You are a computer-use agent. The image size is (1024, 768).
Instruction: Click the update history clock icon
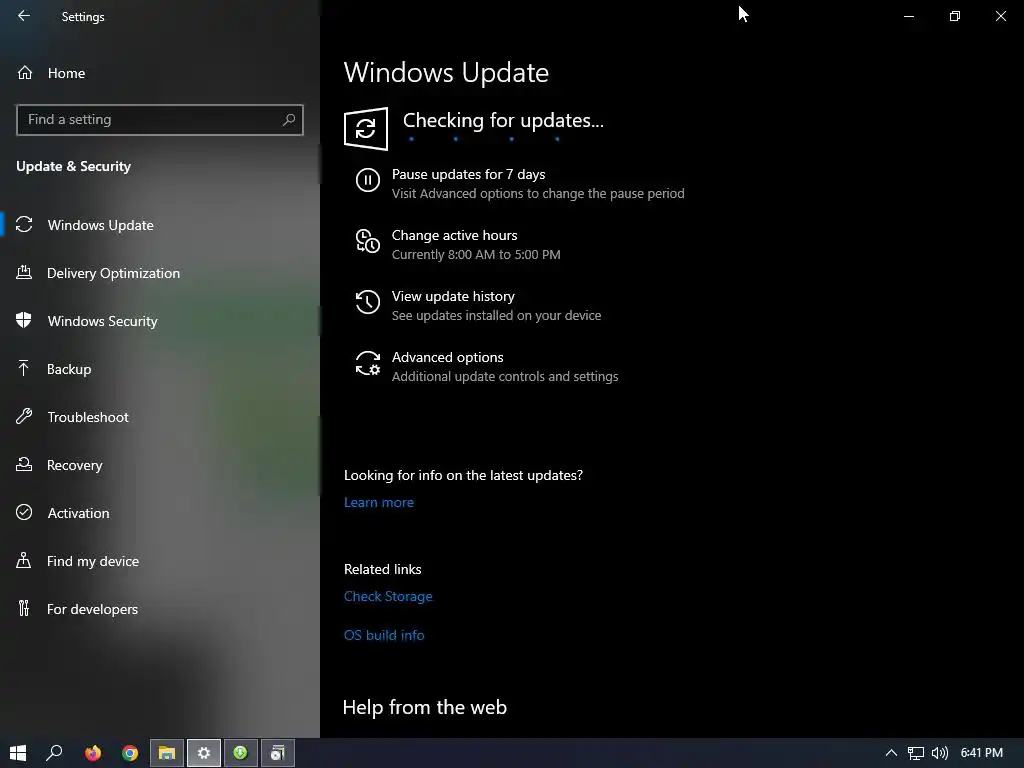click(368, 302)
